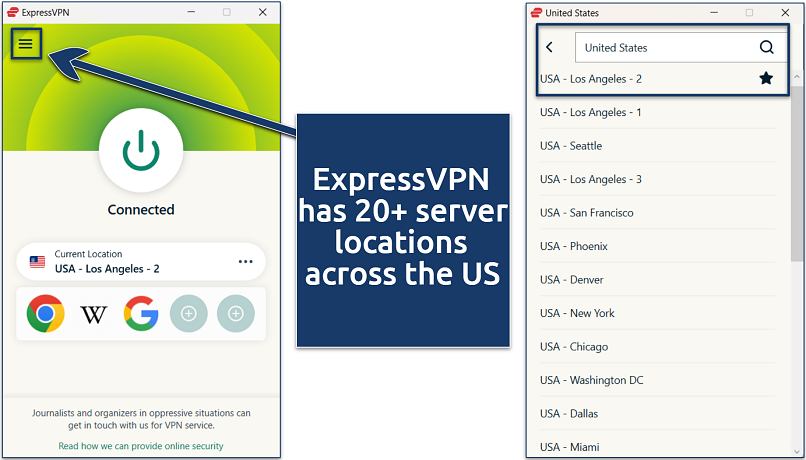This screenshot has height=460, width=806.
Task: Add a shortcut using last plus icon
Action: [236, 314]
